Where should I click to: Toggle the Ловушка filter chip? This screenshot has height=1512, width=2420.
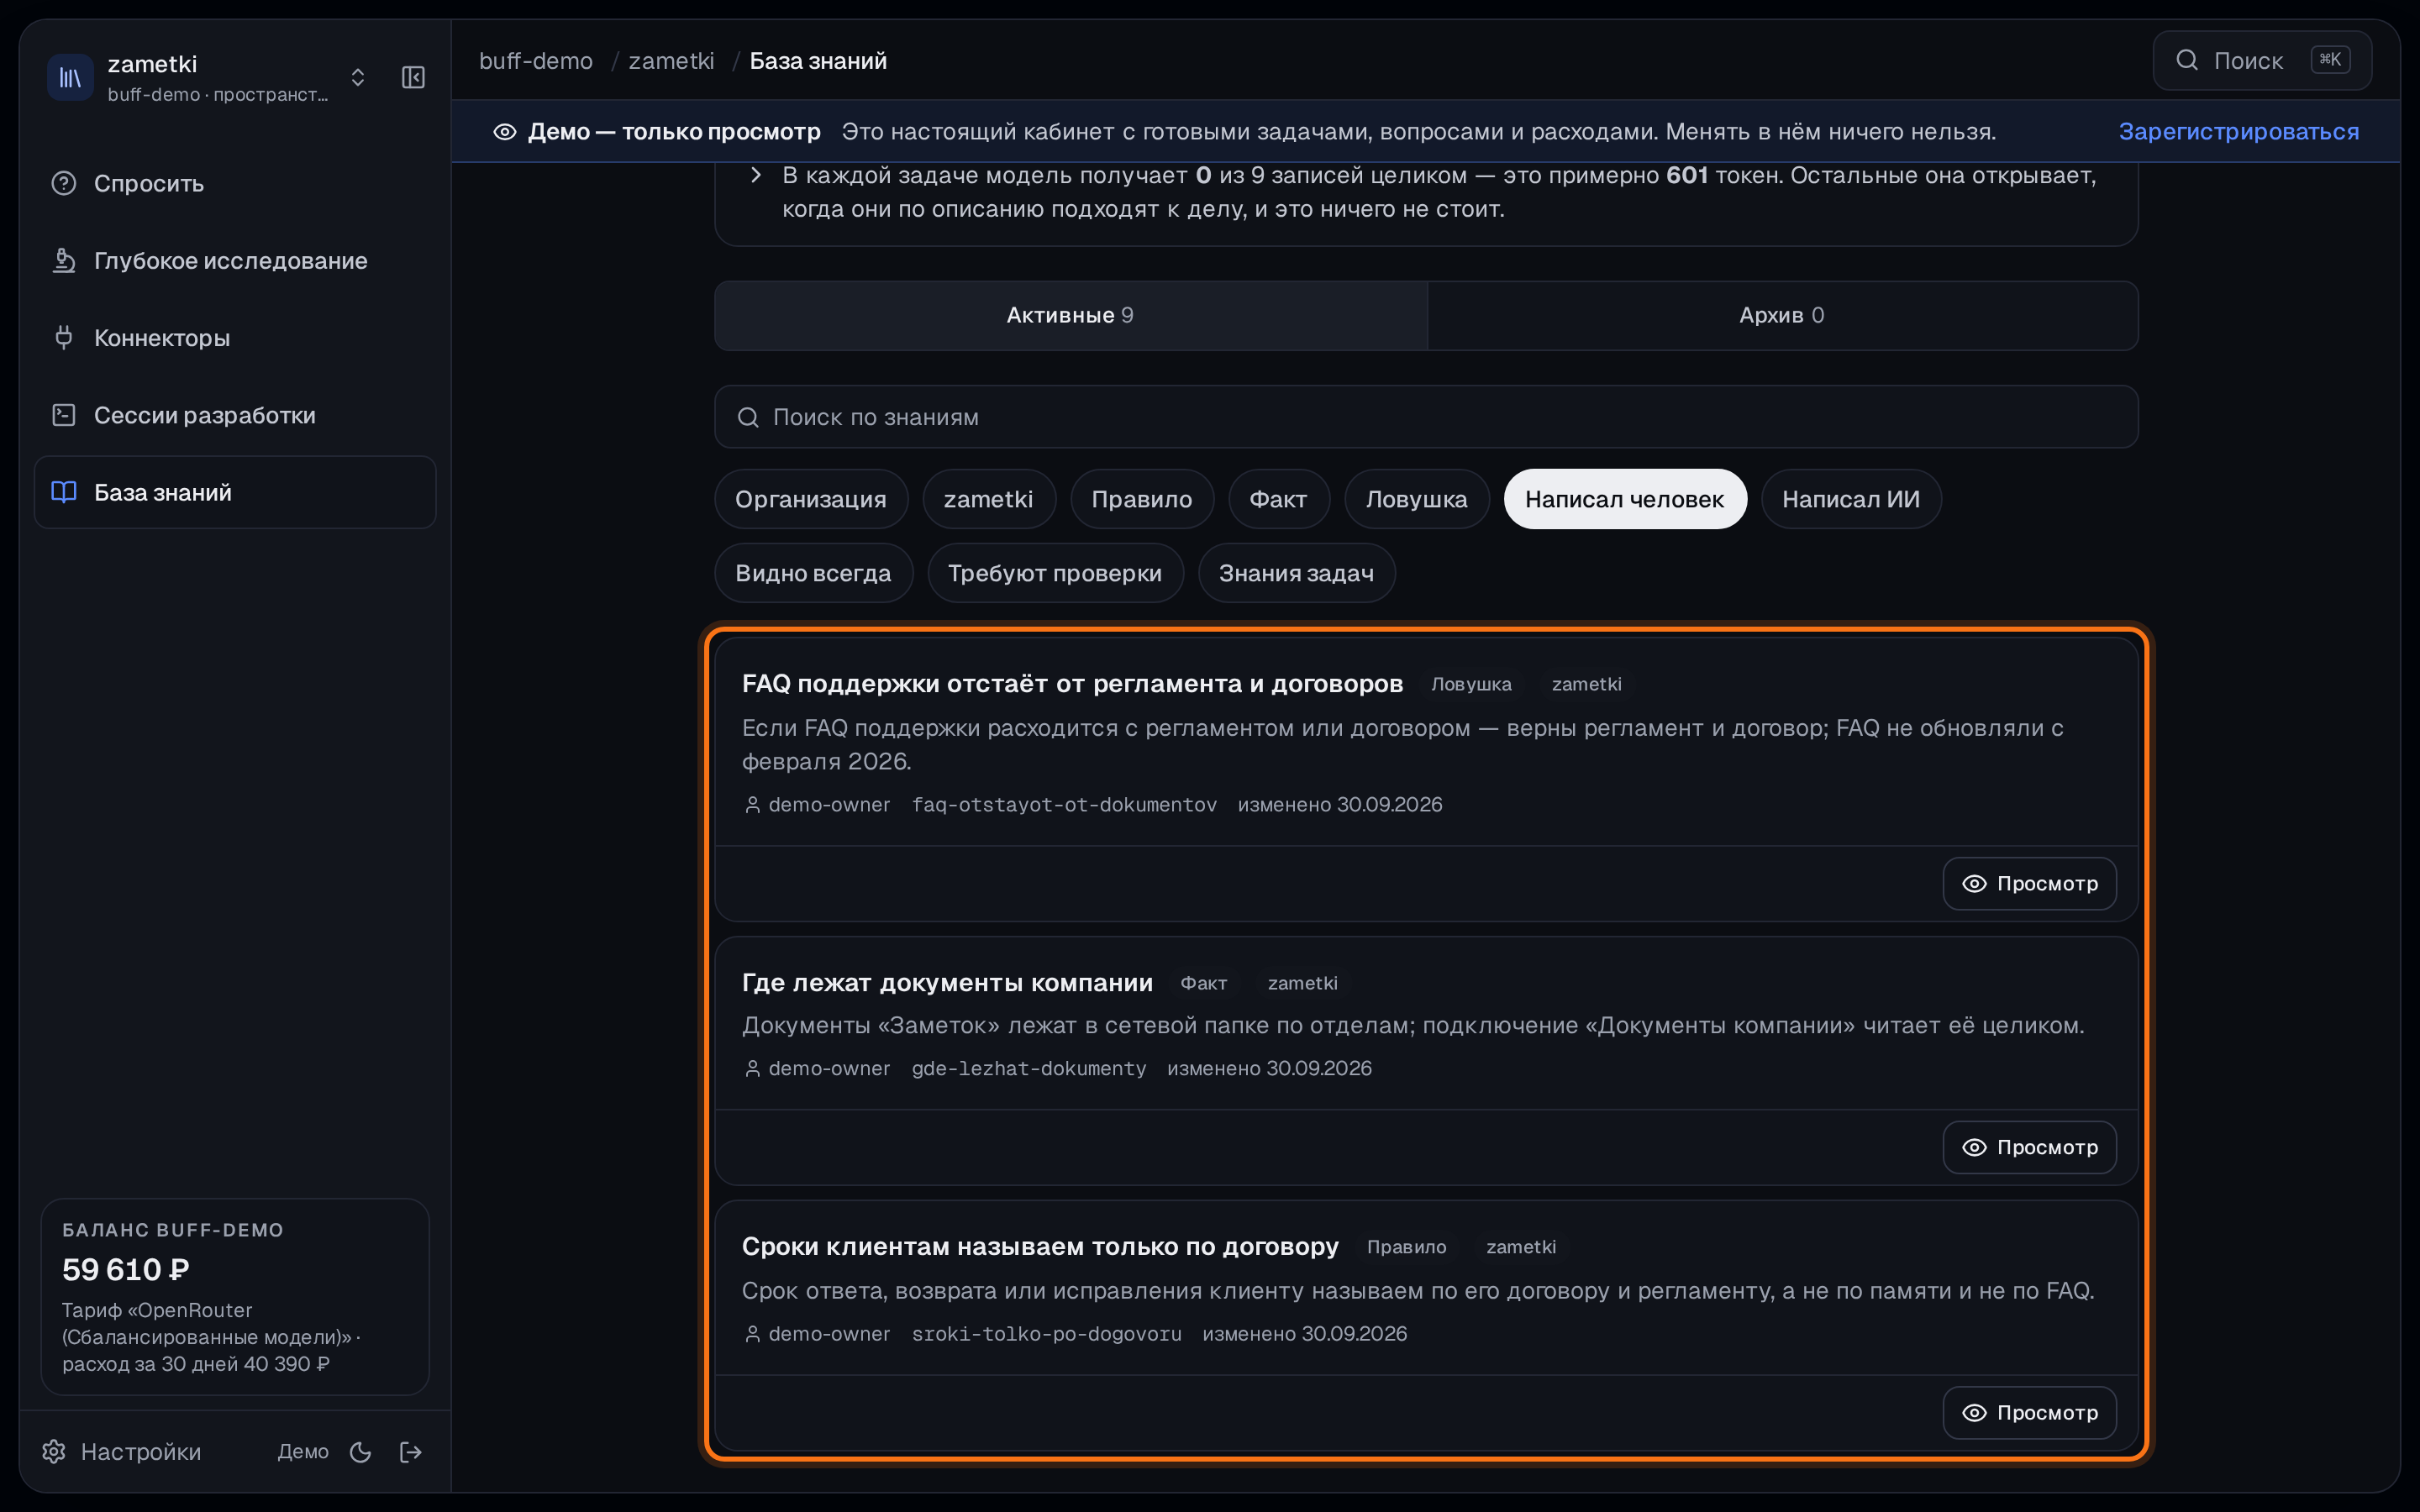point(1417,499)
